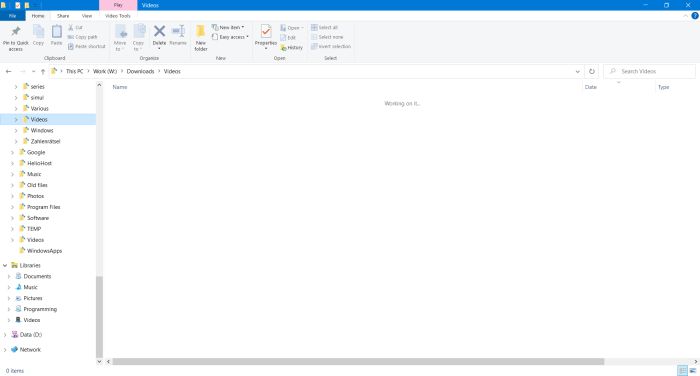This screenshot has width=700, height=376.
Task: Click the navigation pane vertical scrollbar
Action: [x=99, y=316]
